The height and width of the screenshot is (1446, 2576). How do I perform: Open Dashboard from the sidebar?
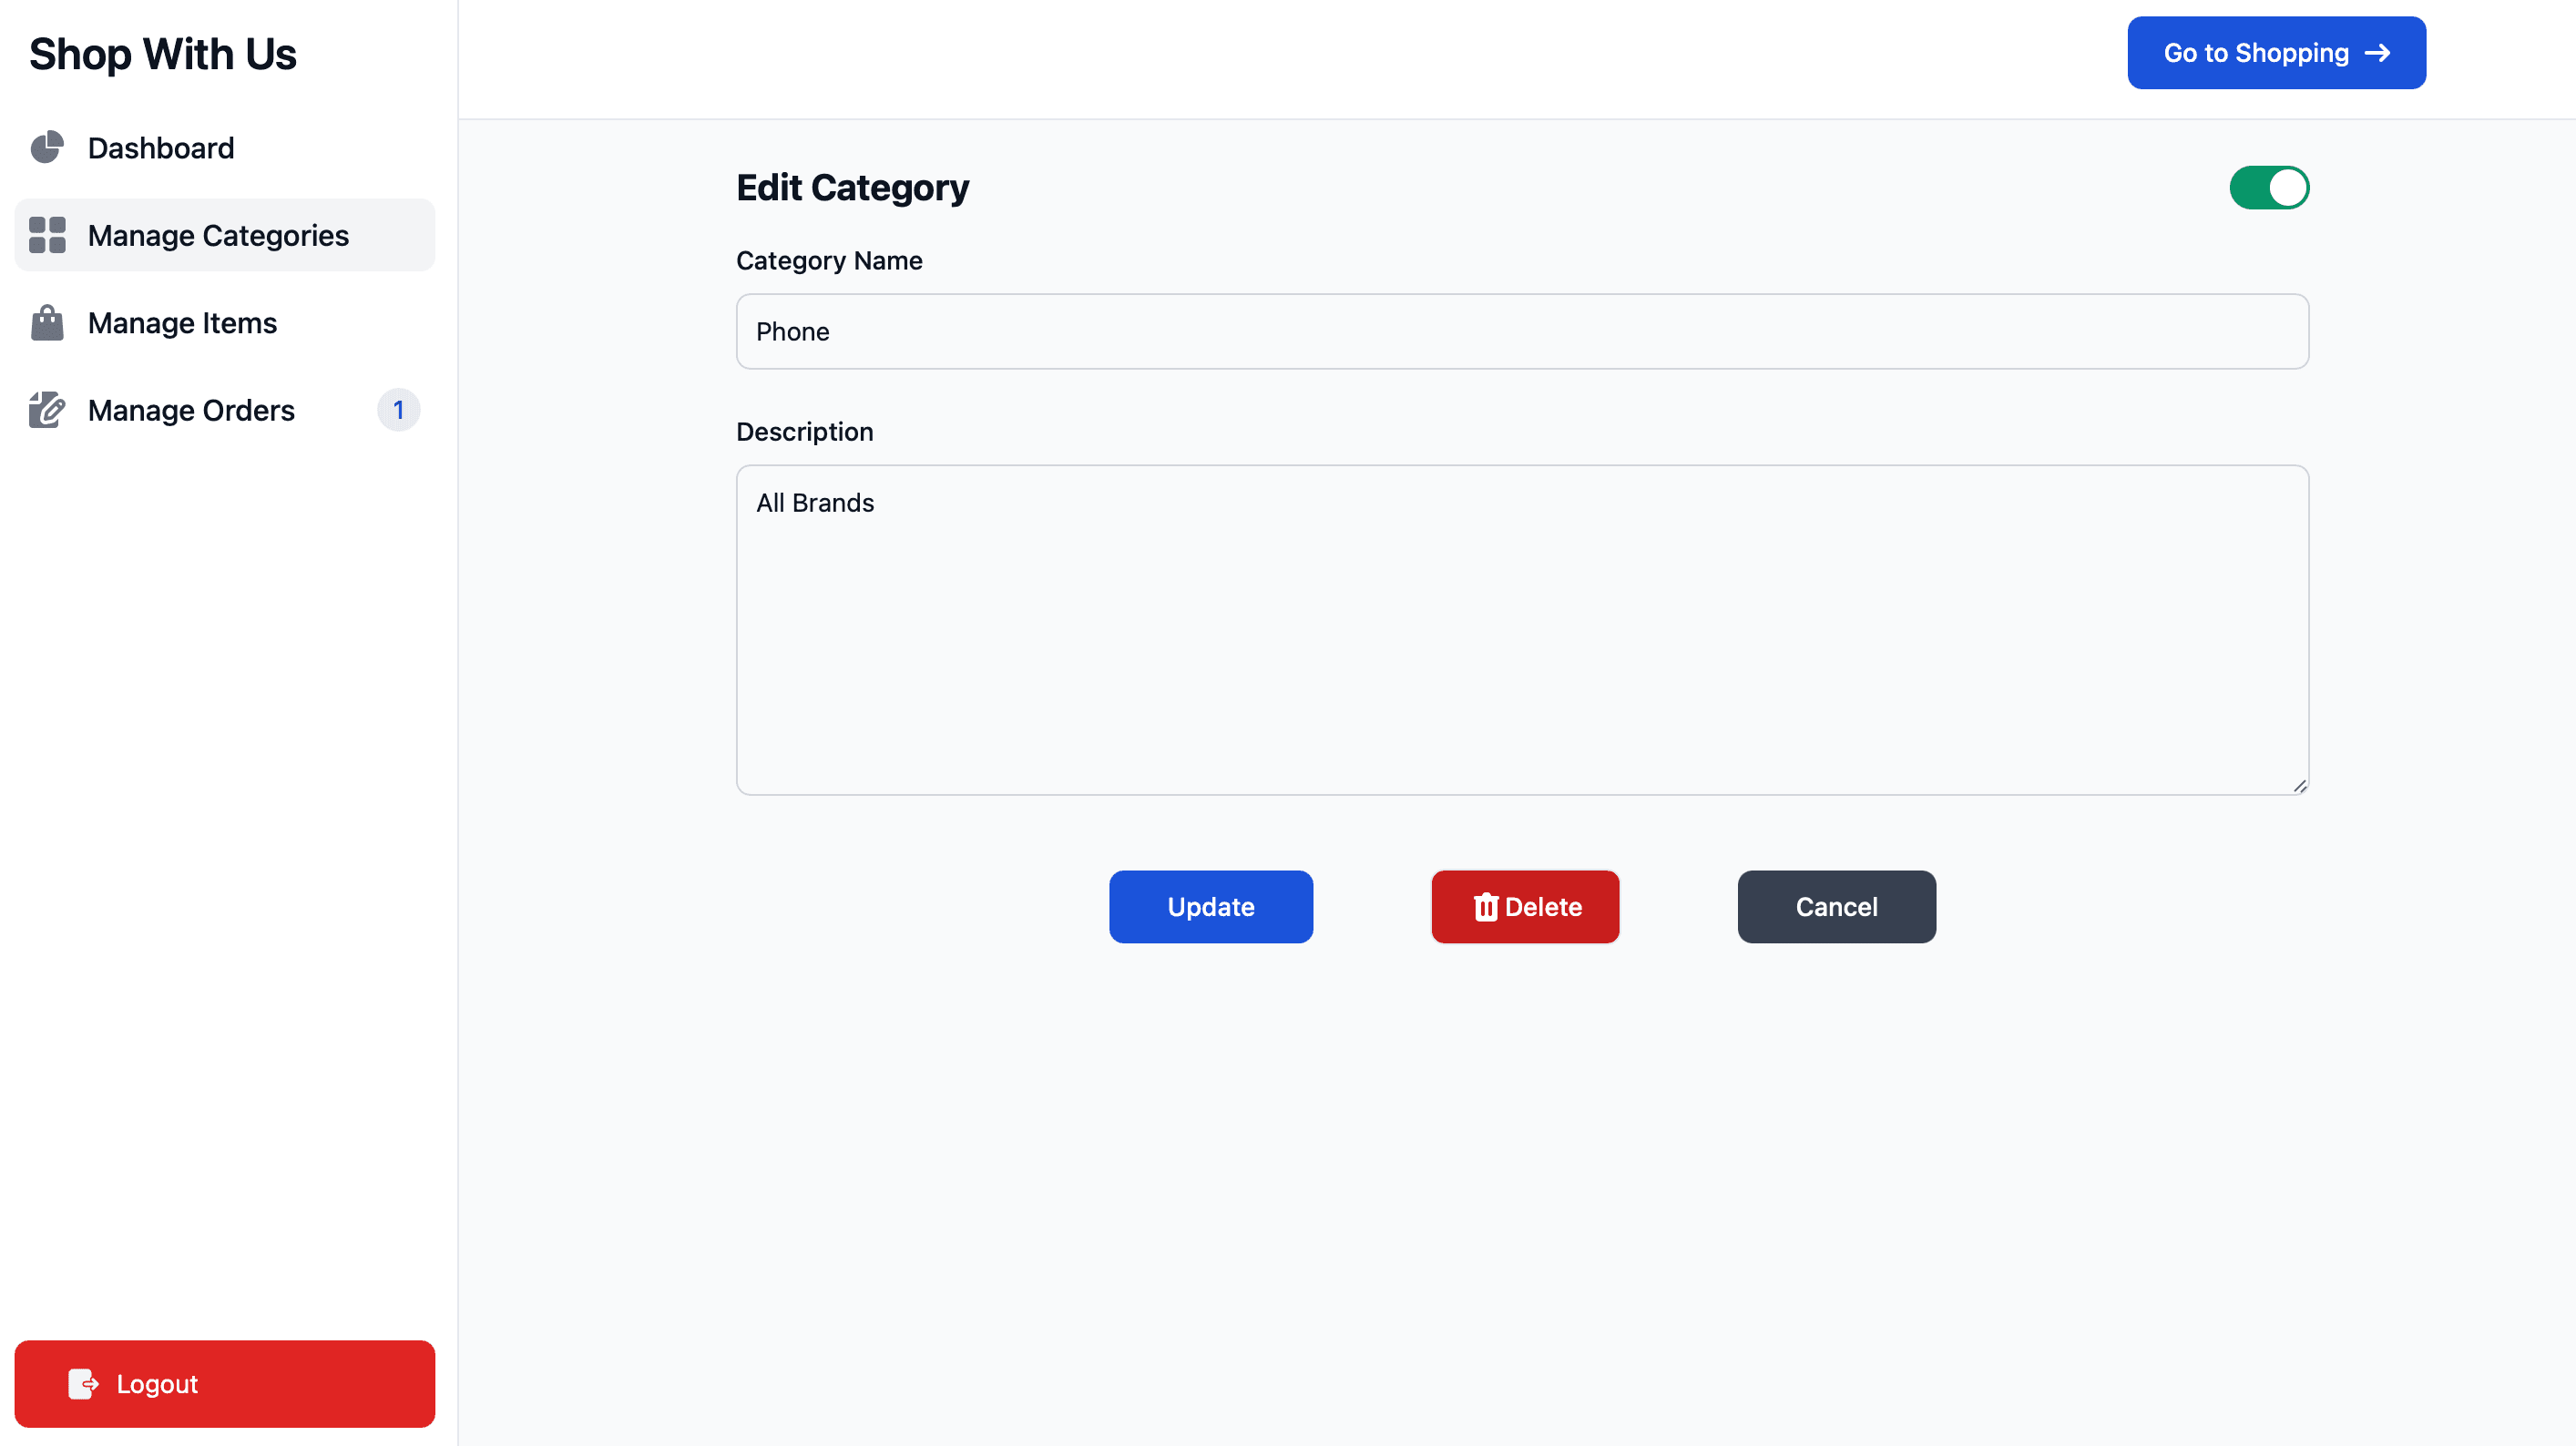(161, 148)
